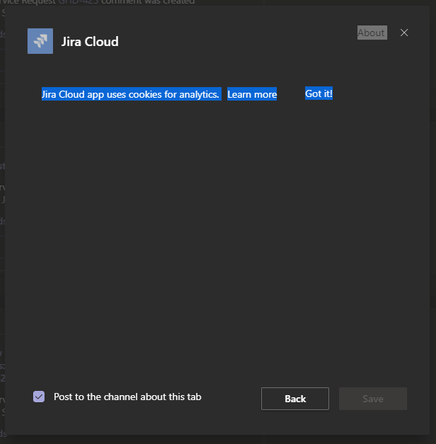Open the Learn more cookies link
This screenshot has height=444, width=436.
point(252,94)
